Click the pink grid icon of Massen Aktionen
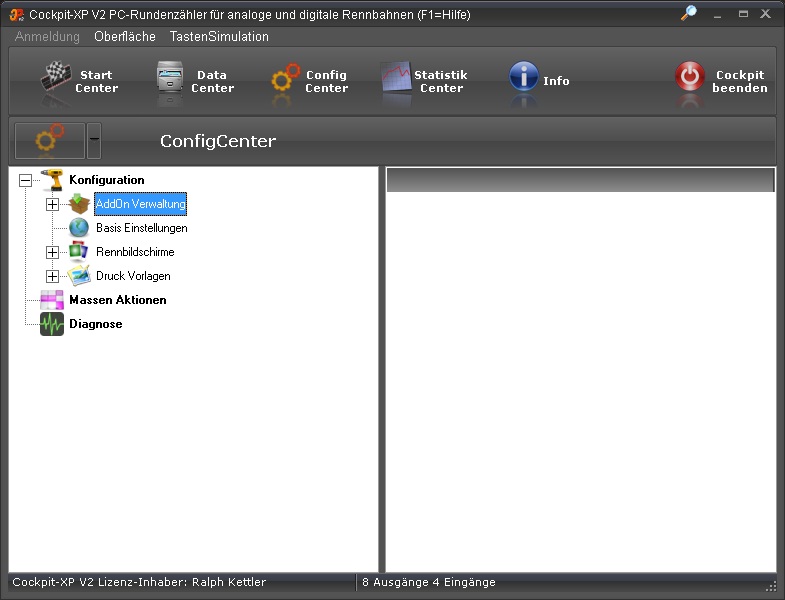Viewport: 785px width, 600px height. 52,300
